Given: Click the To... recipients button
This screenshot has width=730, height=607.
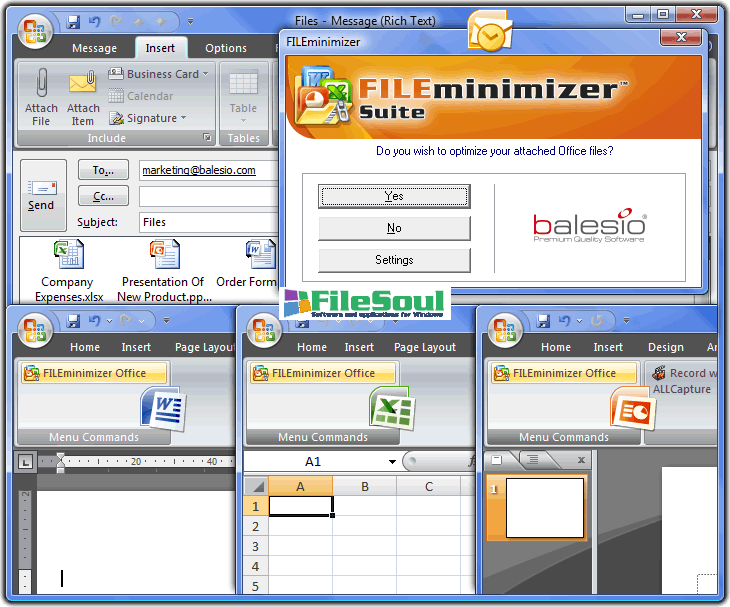Looking at the screenshot, I should pyautogui.click(x=104, y=171).
